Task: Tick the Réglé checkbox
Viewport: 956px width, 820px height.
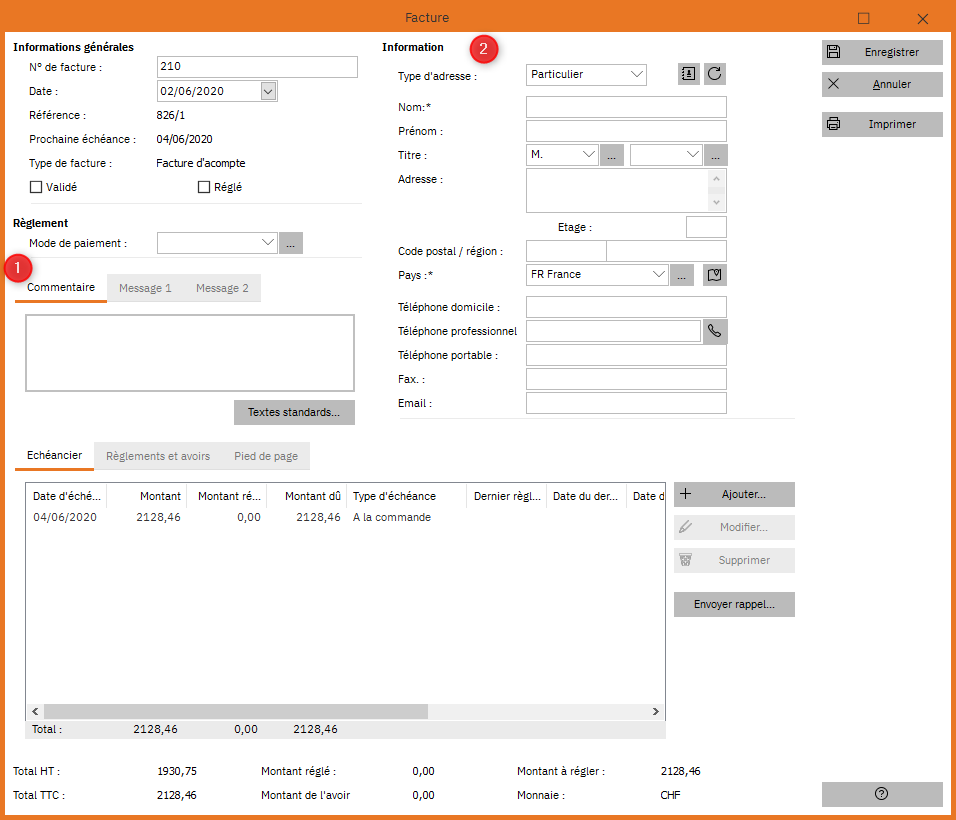Action: 204,187
